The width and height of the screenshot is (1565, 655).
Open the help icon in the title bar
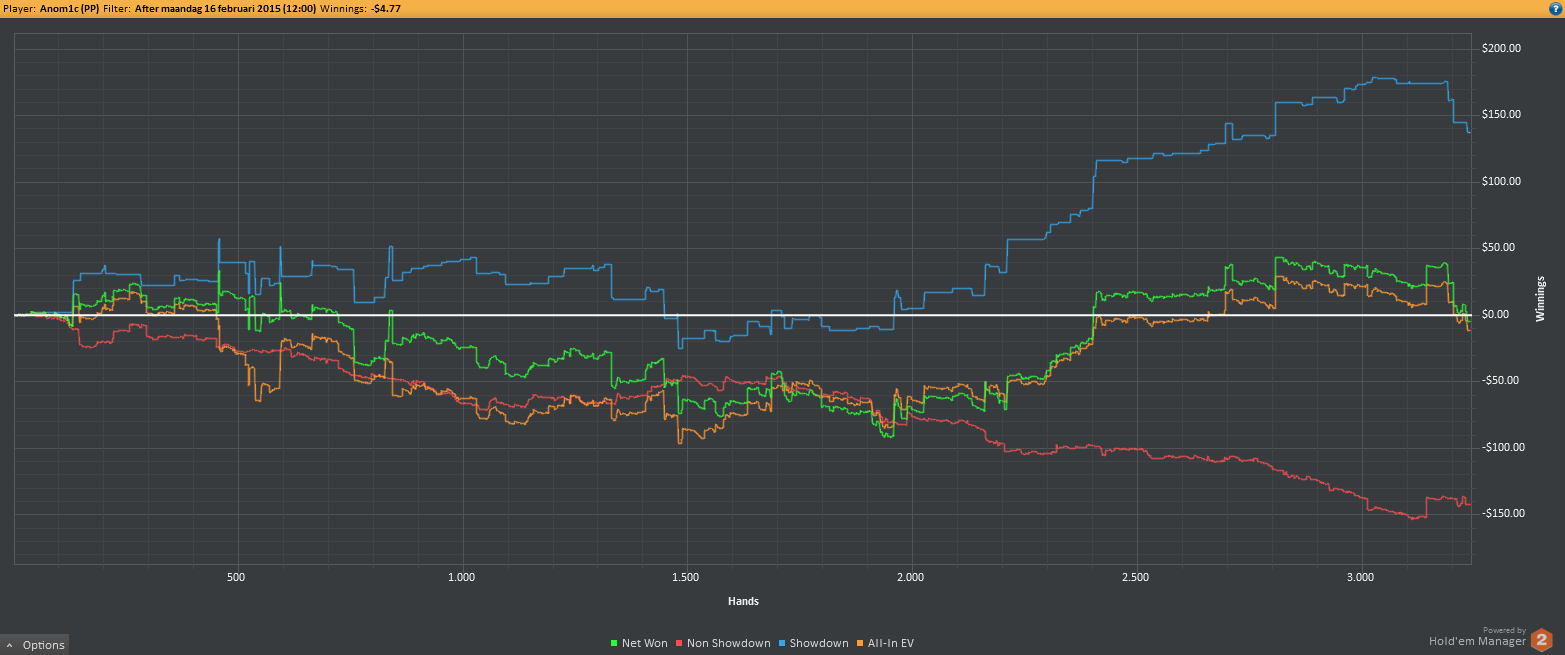coord(1555,7)
